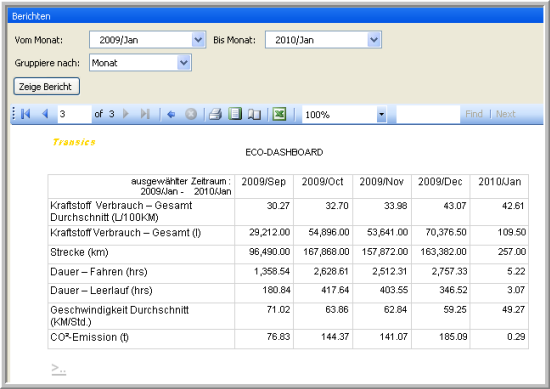Export report to Excel

(x=279, y=114)
